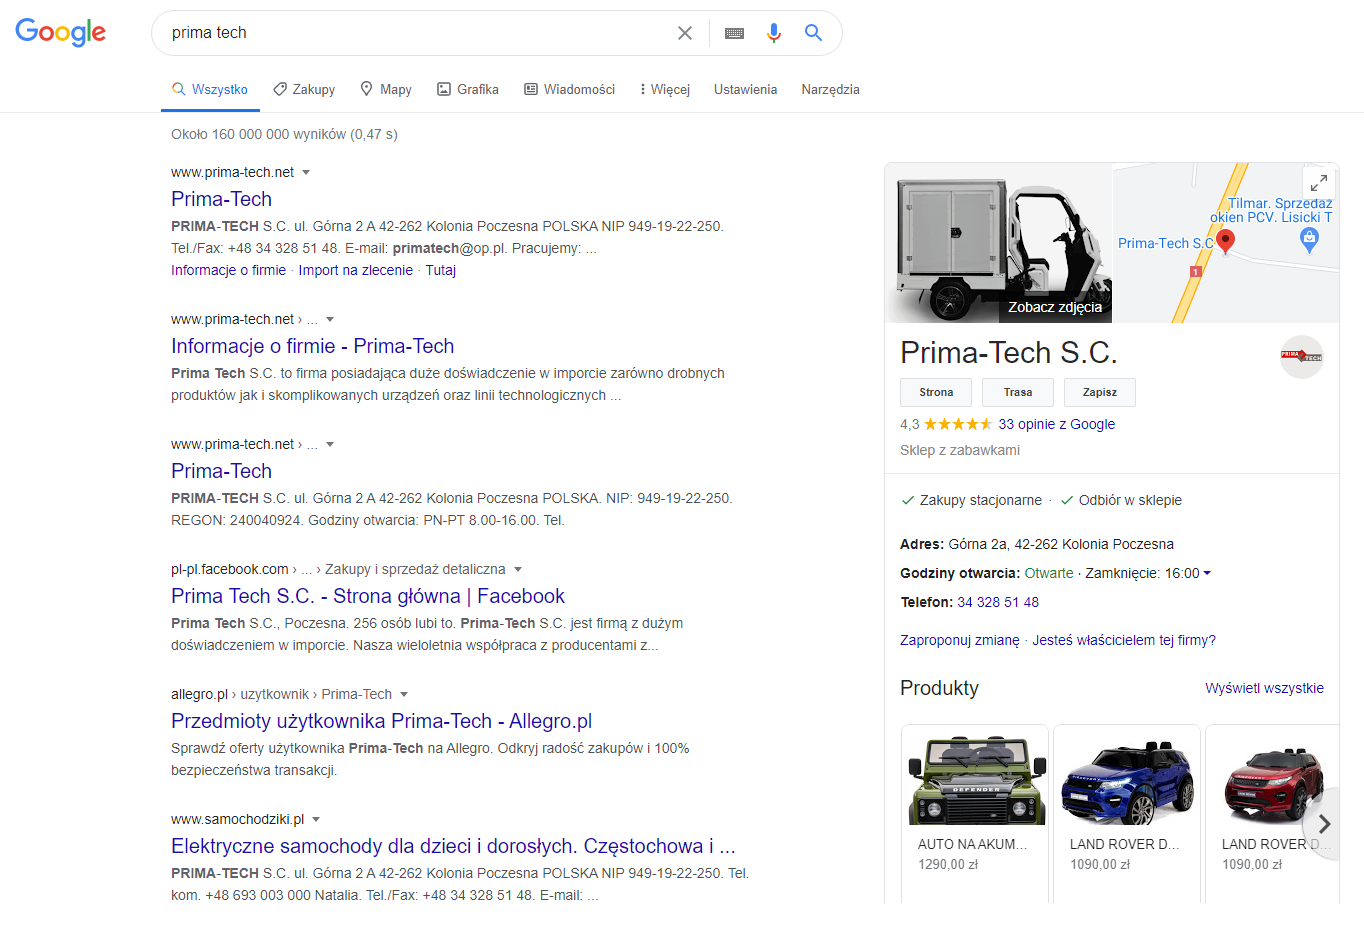
Task: Open red LAND ROVER product card
Action: pyautogui.click(x=1272, y=812)
